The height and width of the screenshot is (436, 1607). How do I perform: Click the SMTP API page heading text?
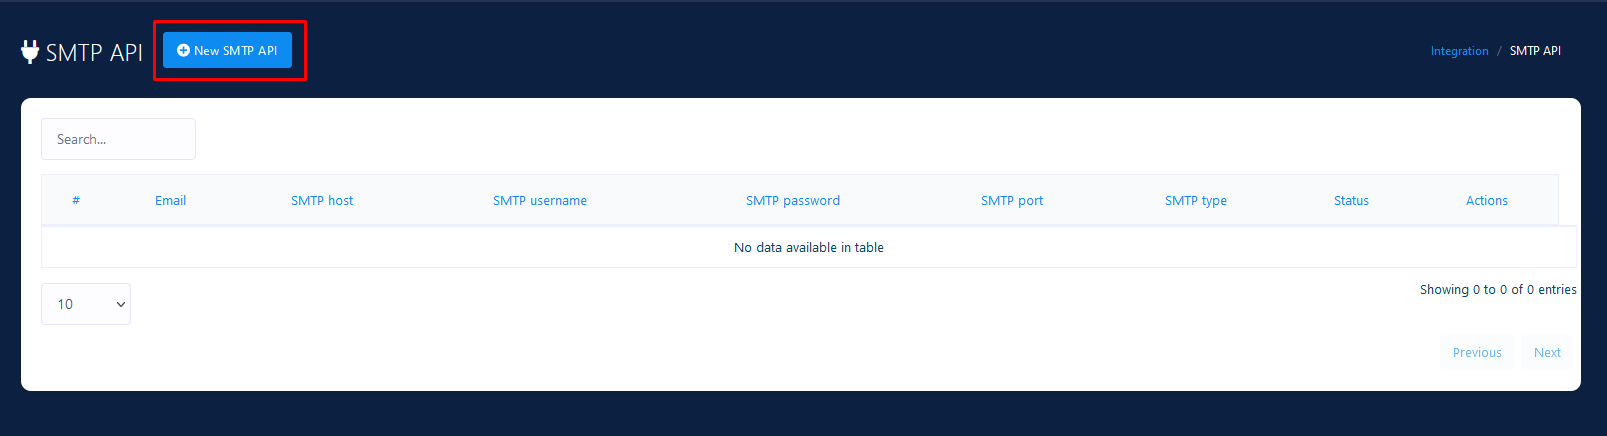tap(94, 53)
